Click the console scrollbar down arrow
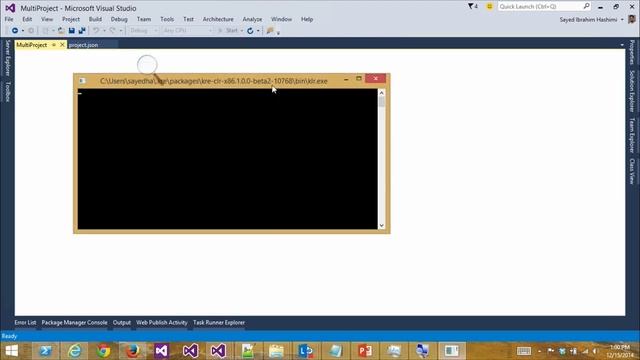This screenshot has height=360, width=640. pyautogui.click(x=381, y=225)
